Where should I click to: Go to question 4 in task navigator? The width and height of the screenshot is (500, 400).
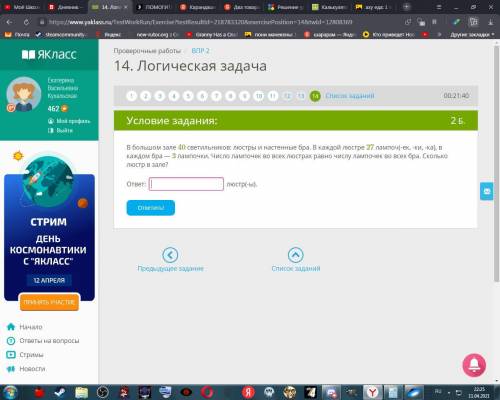174,96
